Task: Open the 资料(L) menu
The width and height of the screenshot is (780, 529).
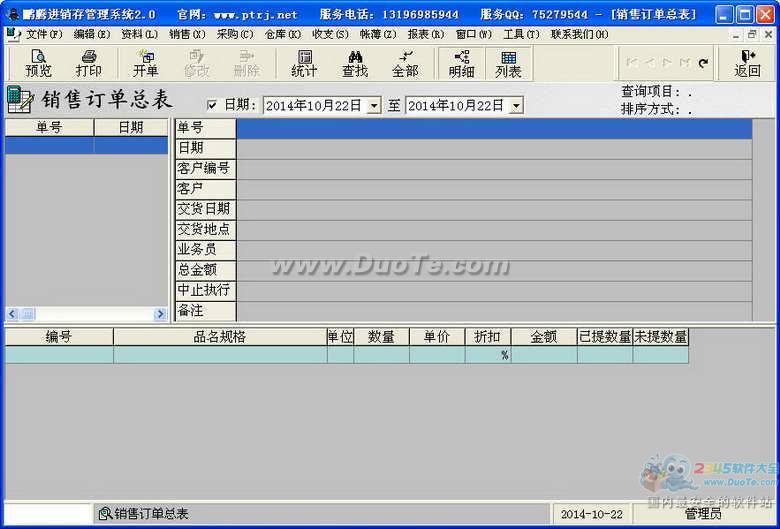Action: point(139,34)
